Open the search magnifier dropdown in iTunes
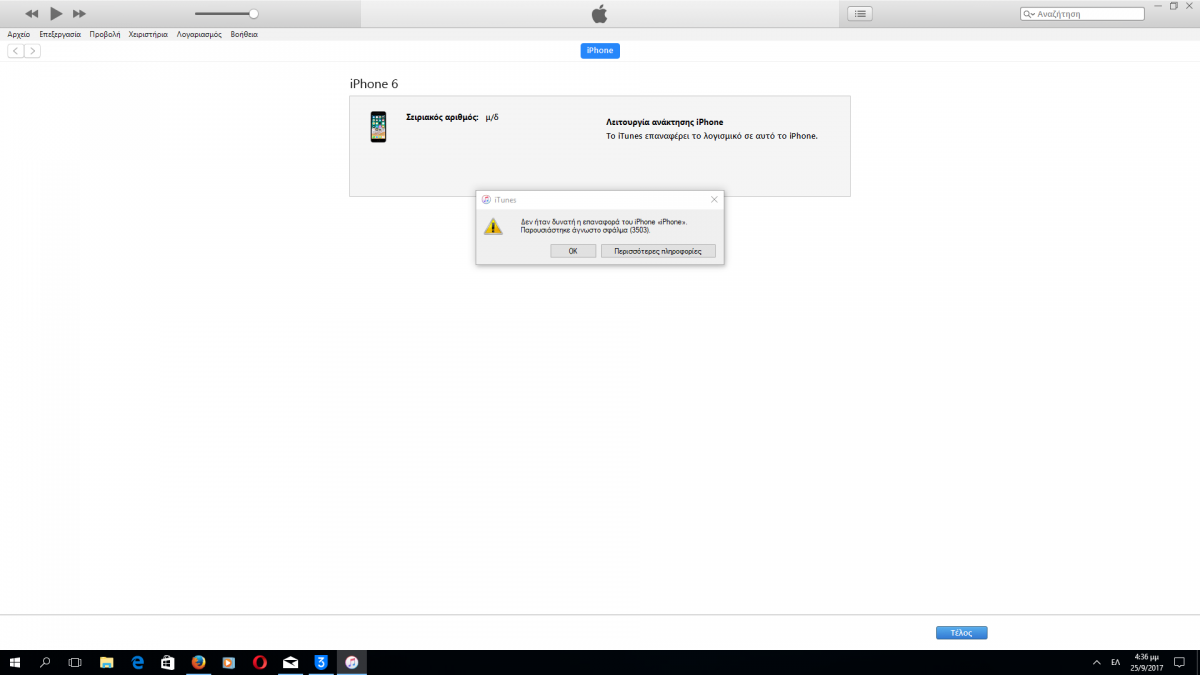The width and height of the screenshot is (1200, 675). pos(1028,14)
